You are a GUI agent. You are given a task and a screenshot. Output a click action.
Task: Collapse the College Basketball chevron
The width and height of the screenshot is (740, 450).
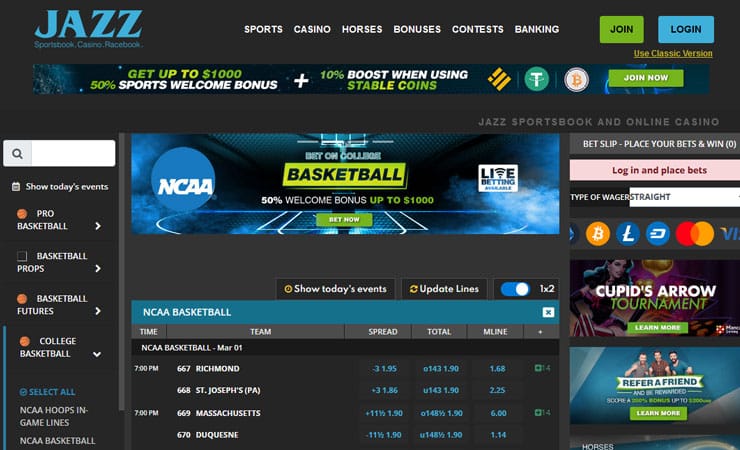(97, 354)
